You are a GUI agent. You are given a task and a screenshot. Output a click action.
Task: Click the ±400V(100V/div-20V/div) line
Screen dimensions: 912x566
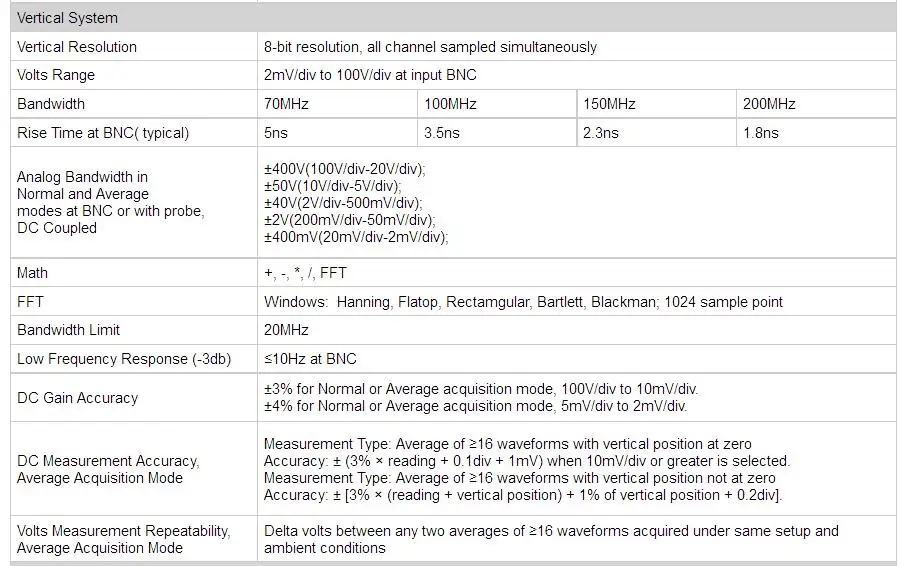tap(344, 169)
